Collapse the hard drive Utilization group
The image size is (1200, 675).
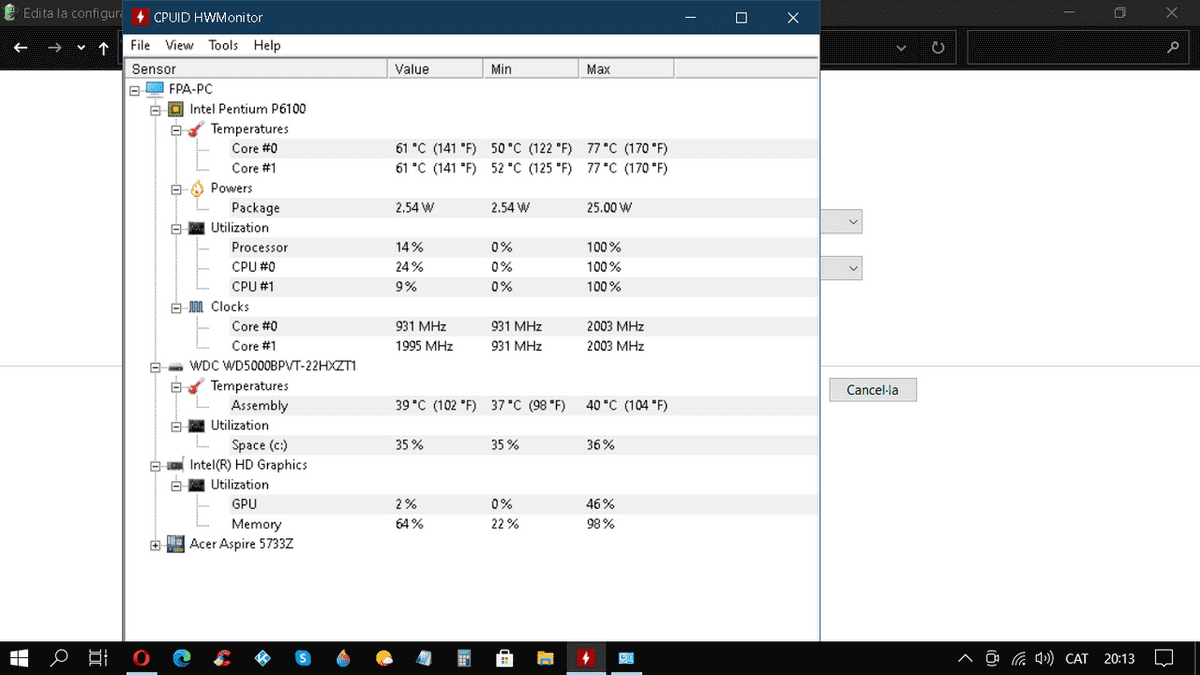[x=175, y=426]
